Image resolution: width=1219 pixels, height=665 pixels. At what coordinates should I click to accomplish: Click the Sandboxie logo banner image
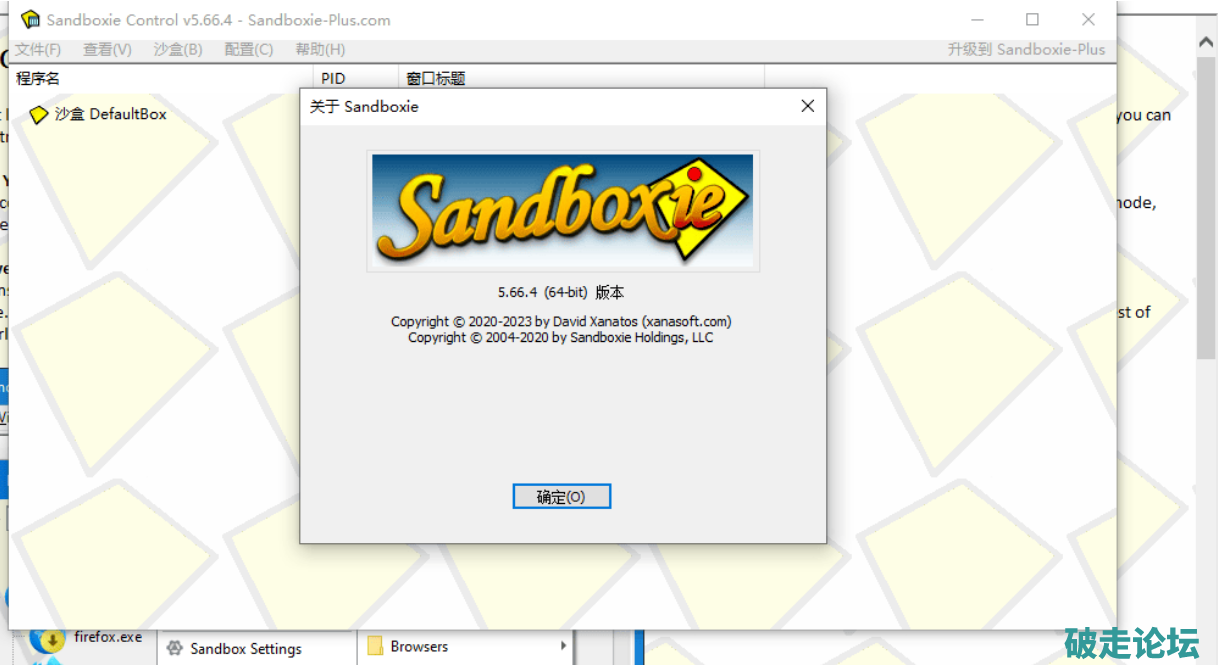click(563, 210)
